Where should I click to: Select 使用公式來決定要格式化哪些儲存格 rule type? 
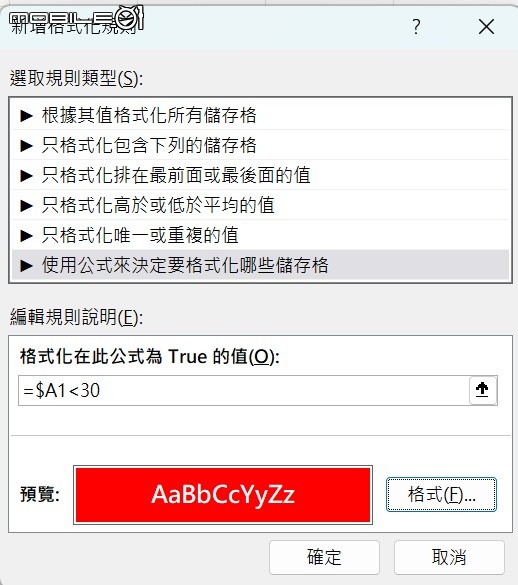[260, 265]
